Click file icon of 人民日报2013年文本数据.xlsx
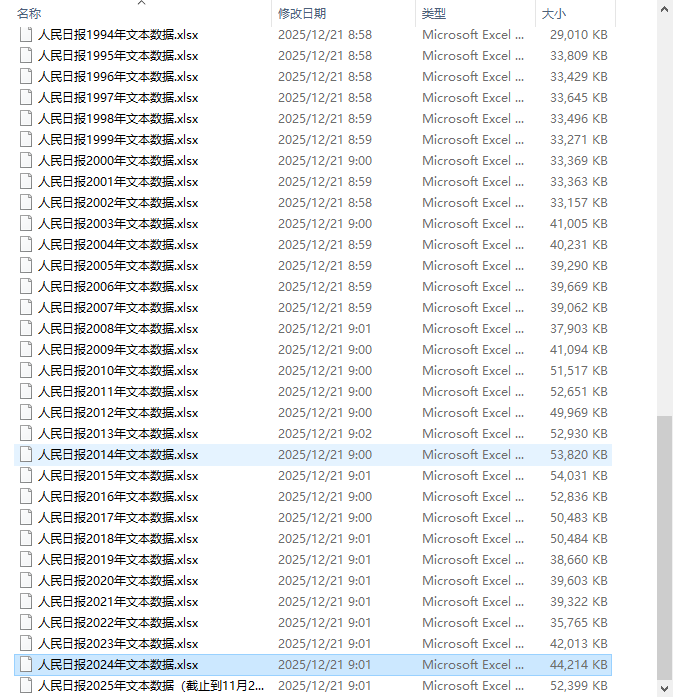Image resolution: width=673 pixels, height=697 pixels. [26, 434]
